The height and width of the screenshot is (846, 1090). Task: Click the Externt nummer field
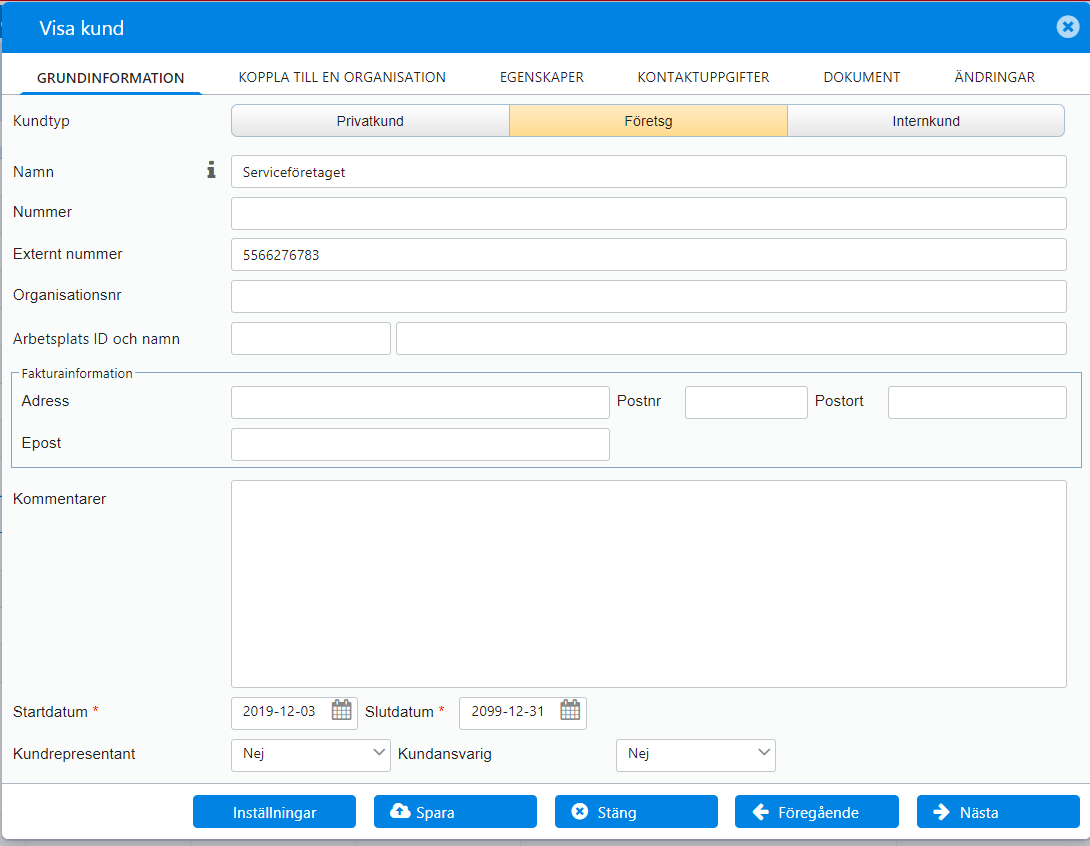point(649,254)
